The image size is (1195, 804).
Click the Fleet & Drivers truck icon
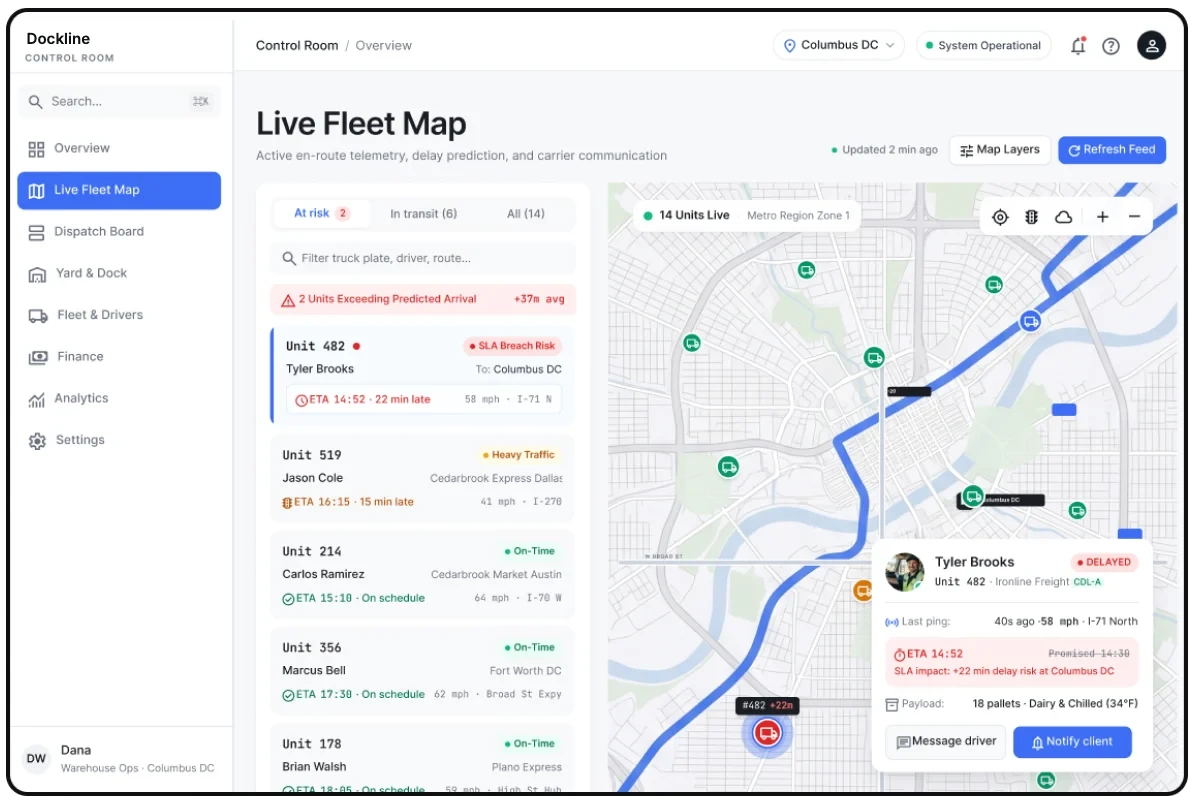coord(37,316)
